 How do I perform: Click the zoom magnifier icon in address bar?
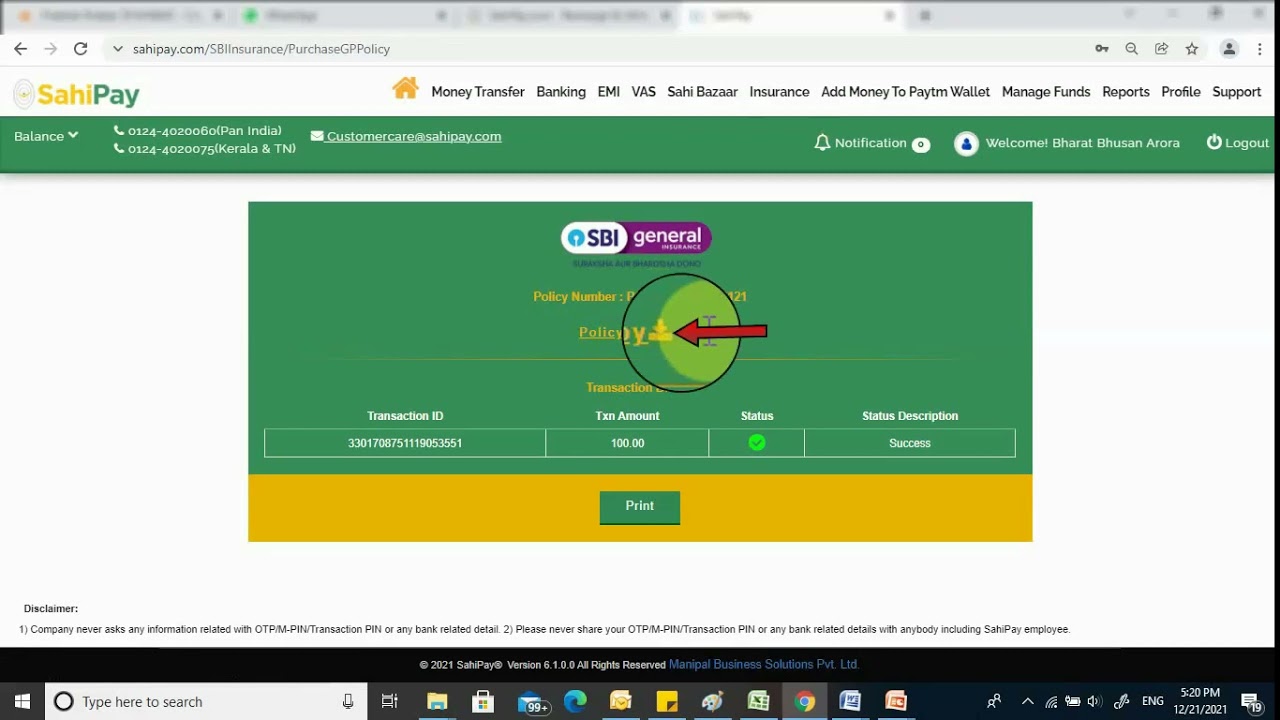click(x=1132, y=48)
